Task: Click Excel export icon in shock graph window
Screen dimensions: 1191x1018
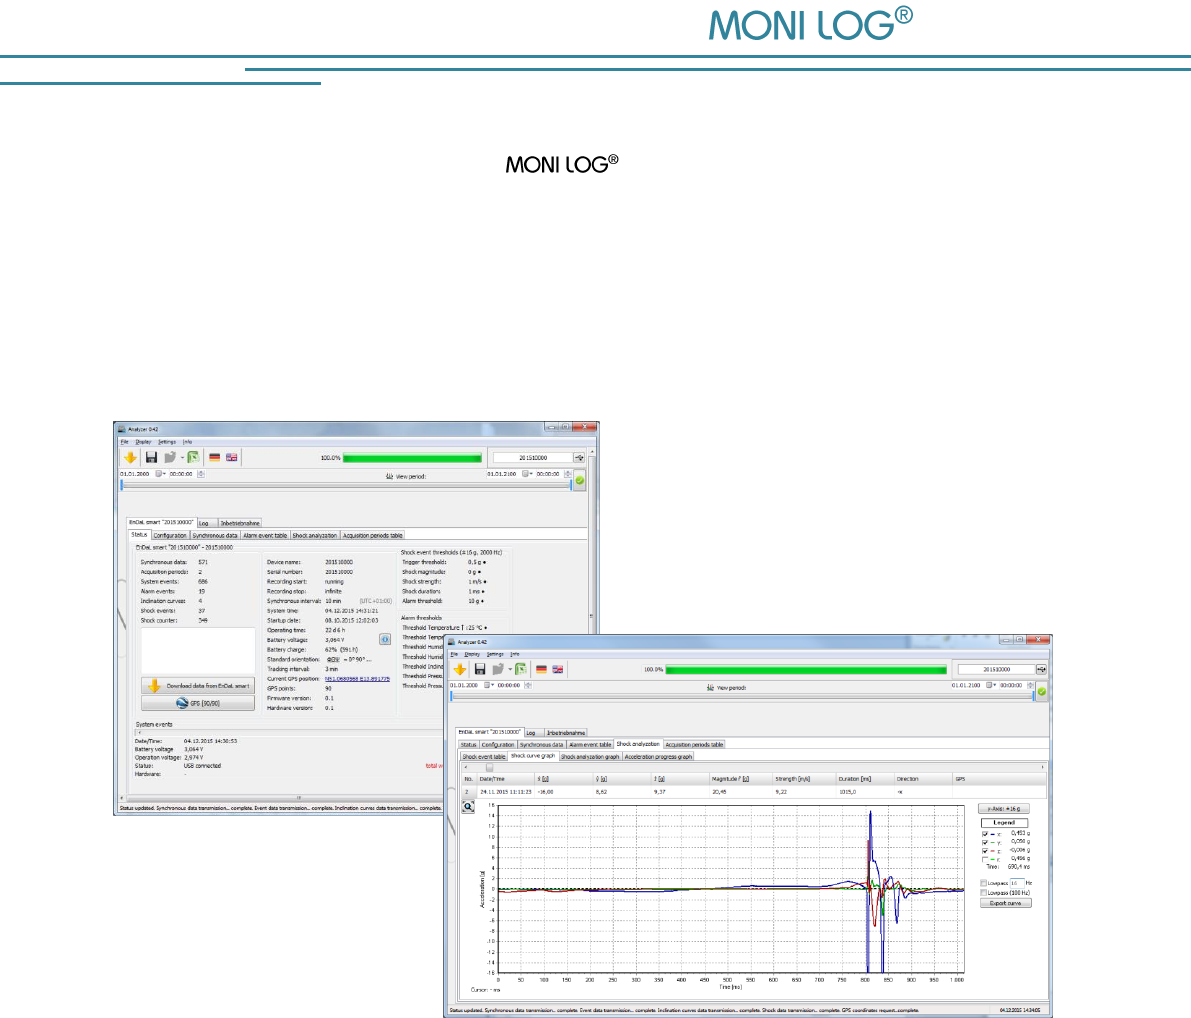Action: 521,669
